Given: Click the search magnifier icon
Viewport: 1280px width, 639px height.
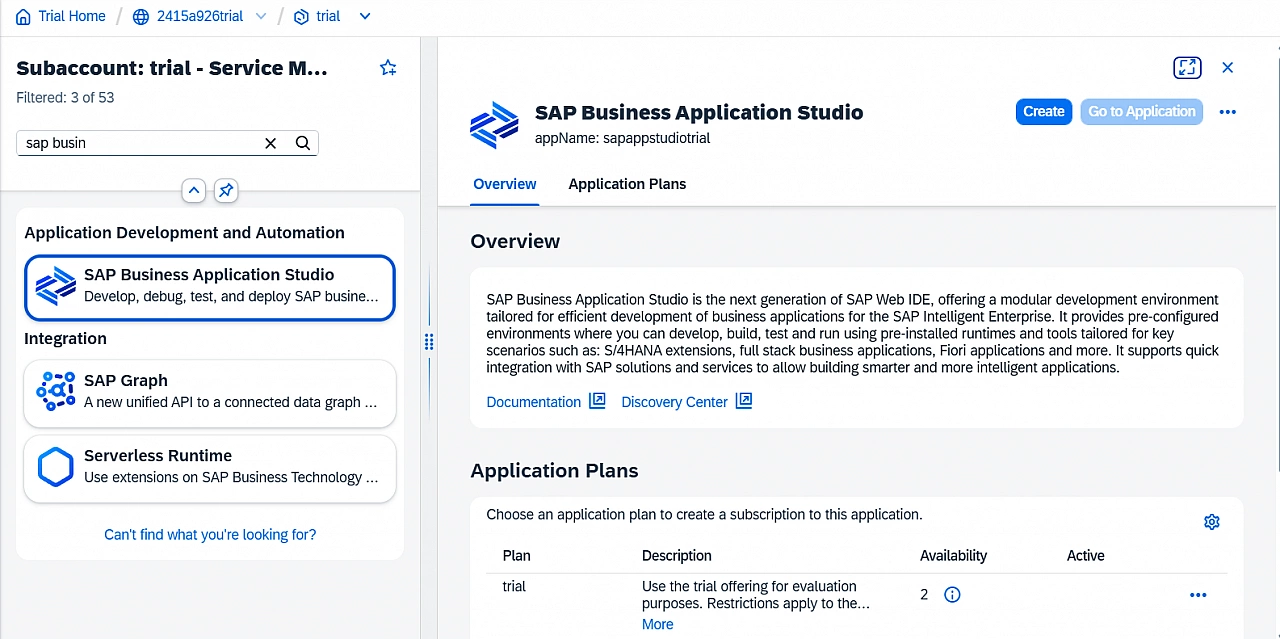Looking at the screenshot, I should tap(303, 143).
